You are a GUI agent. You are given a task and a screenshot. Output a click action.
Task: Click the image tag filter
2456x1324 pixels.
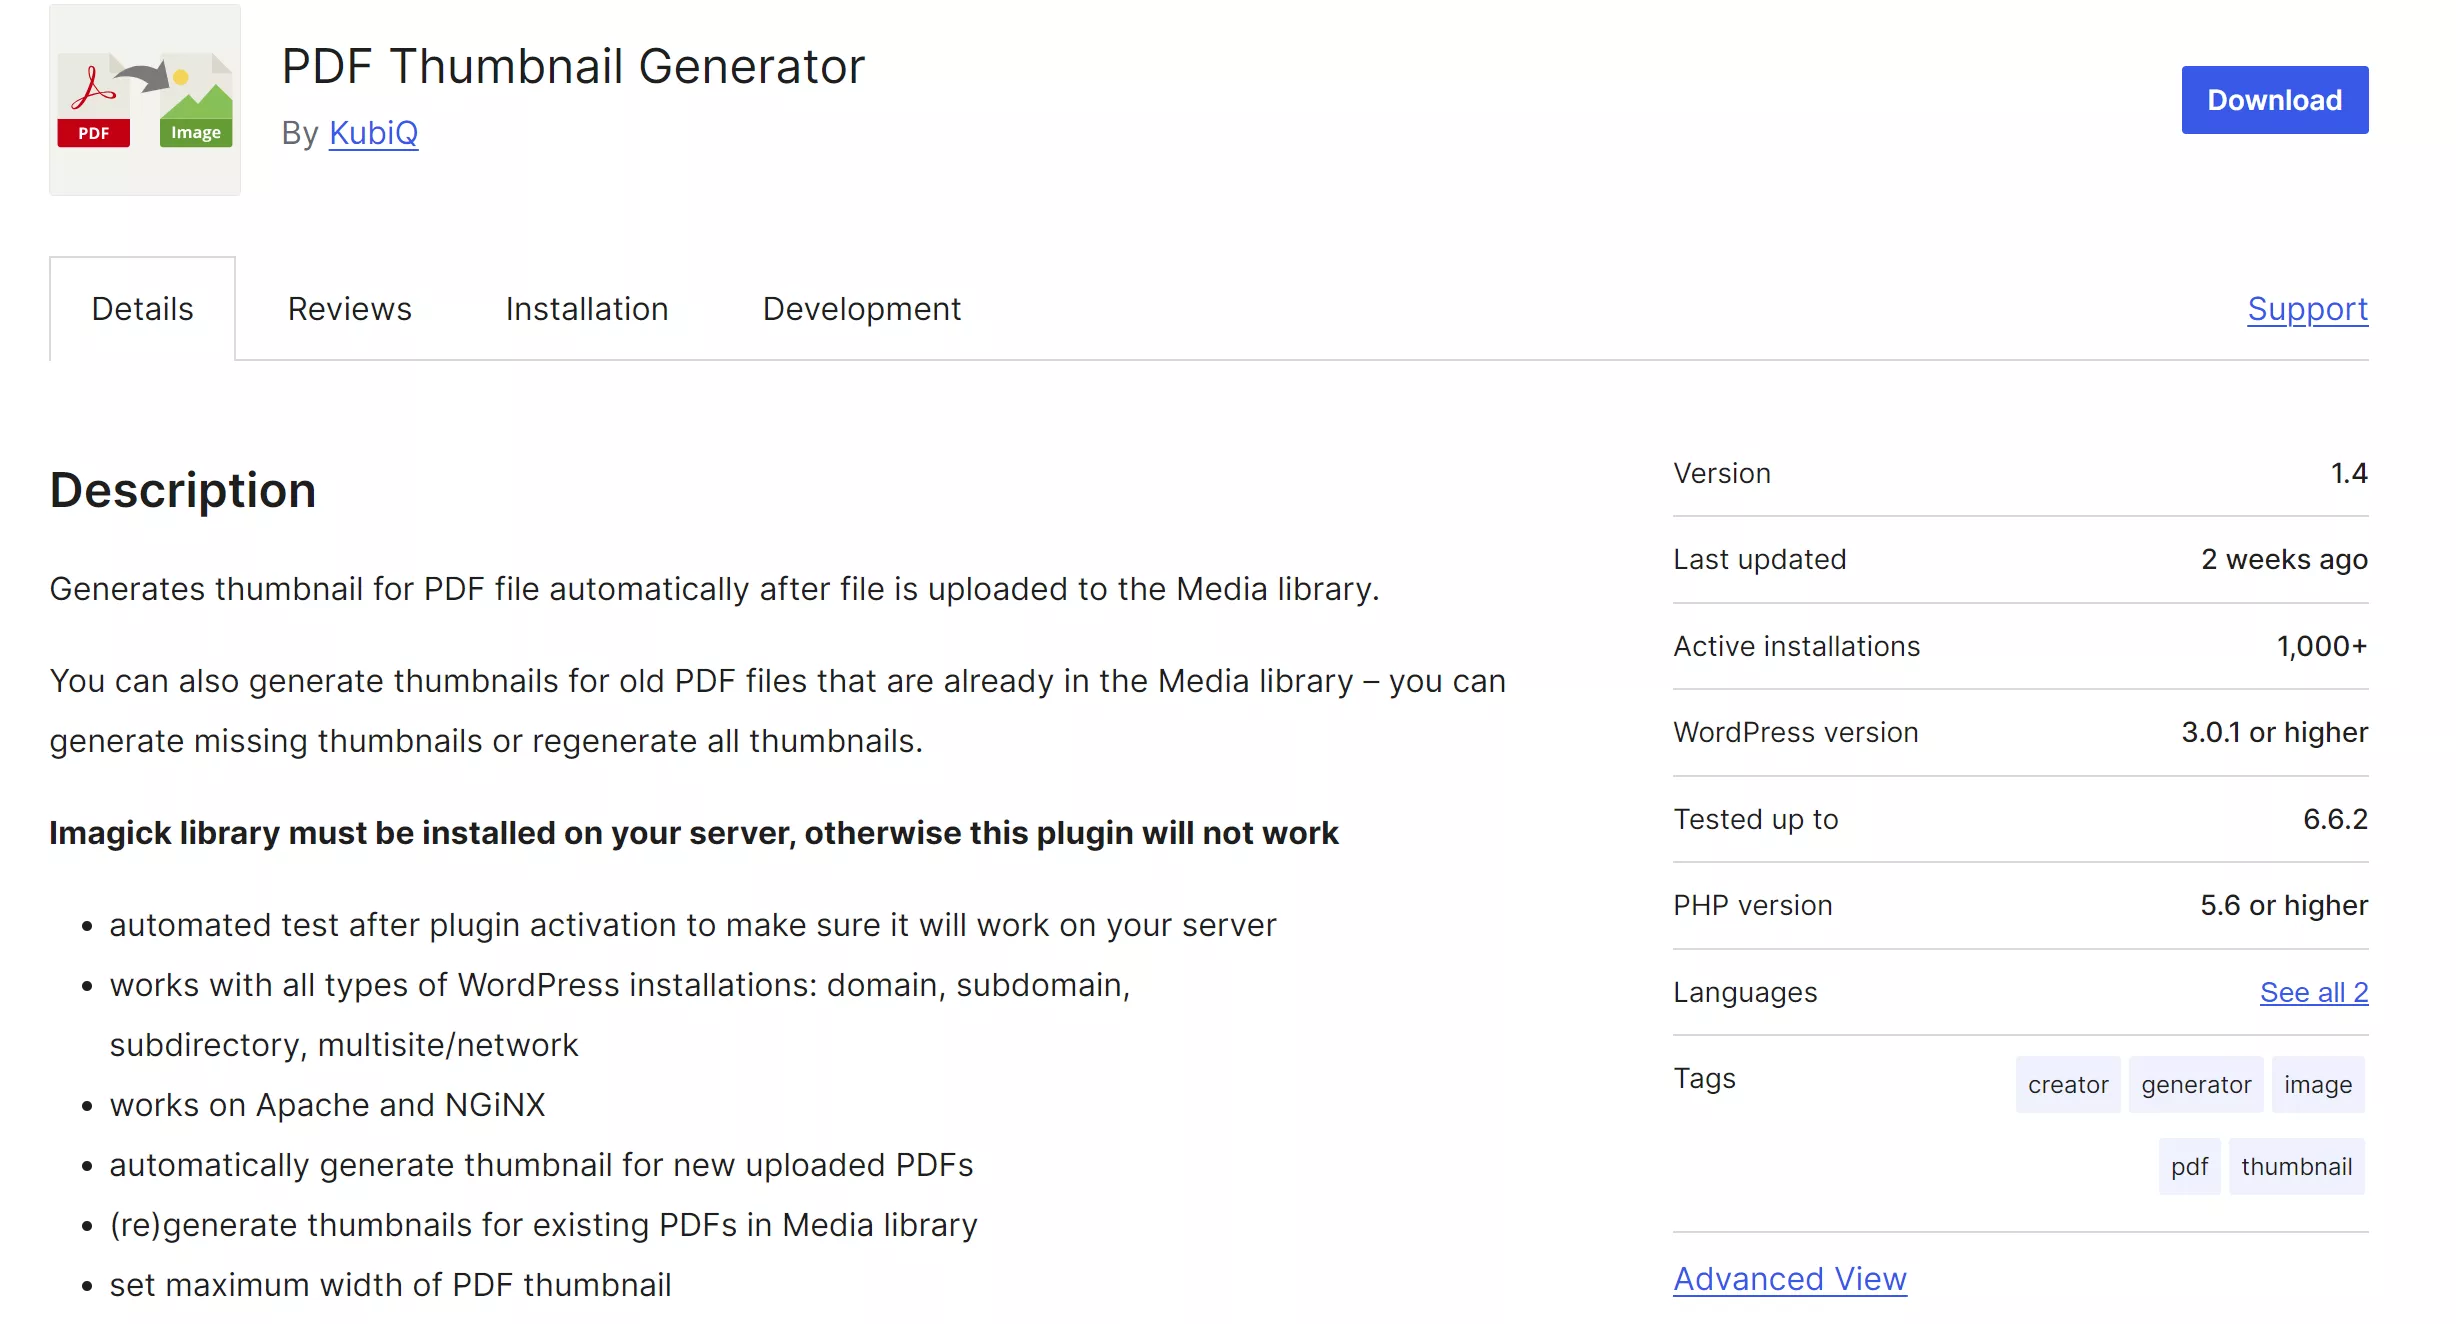pos(2317,1084)
